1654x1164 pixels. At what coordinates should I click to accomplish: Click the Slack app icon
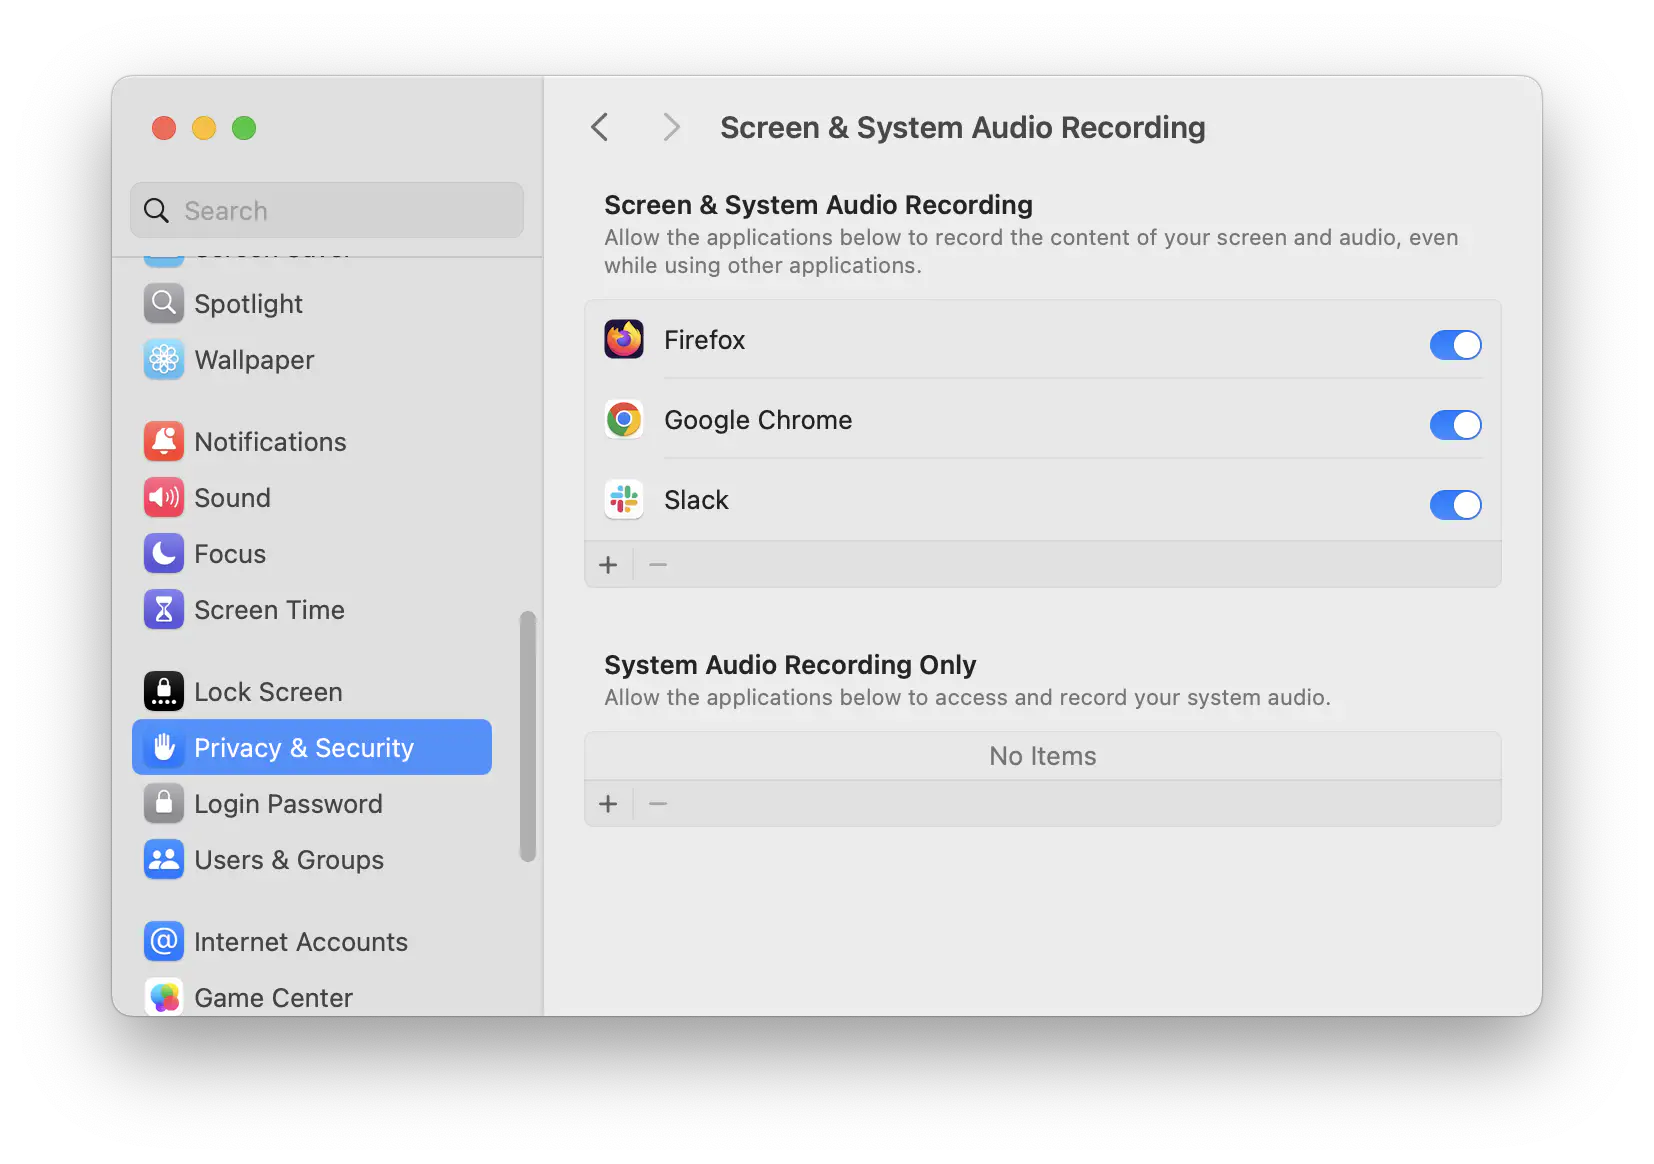[x=624, y=500]
